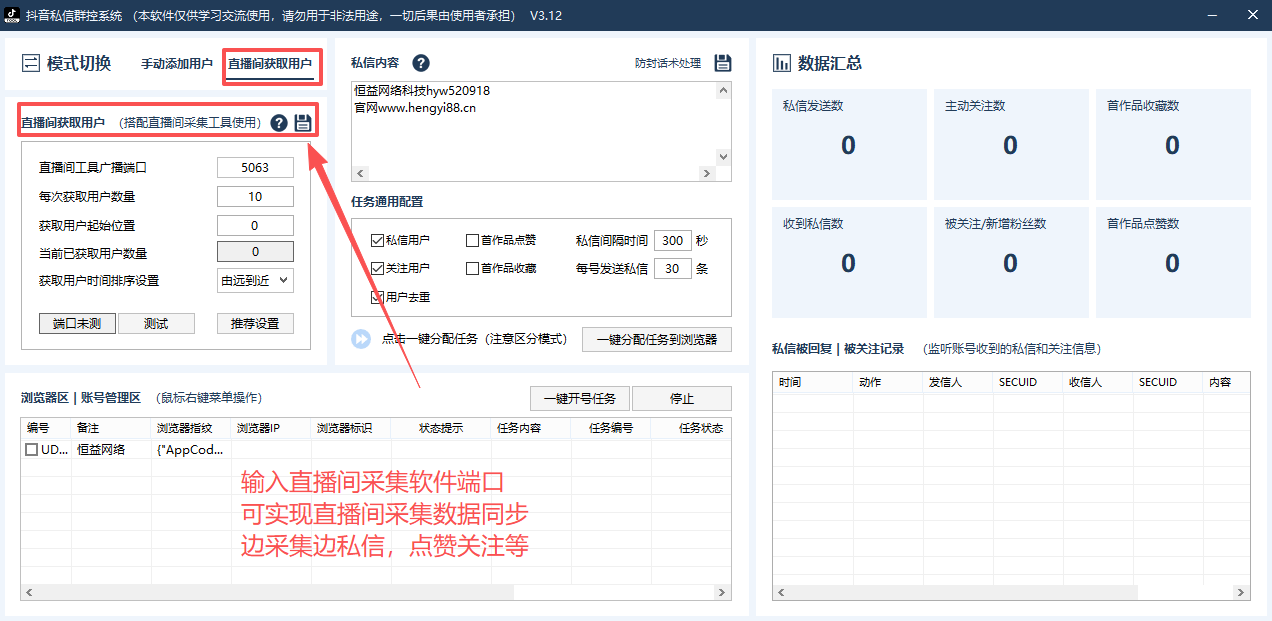Select the 恒益网络 cell in browser list
This screenshot has width=1272, height=621.
tap(111, 450)
